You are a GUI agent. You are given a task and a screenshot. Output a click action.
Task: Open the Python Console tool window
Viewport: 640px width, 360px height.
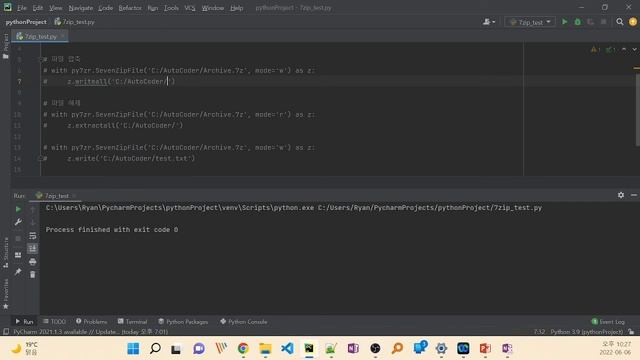[244, 322]
